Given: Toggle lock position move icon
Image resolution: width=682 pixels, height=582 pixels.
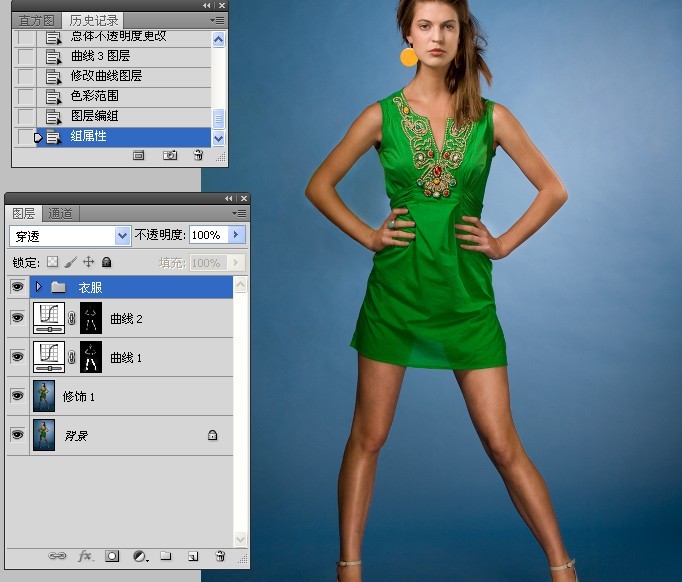Looking at the screenshot, I should pos(89,262).
